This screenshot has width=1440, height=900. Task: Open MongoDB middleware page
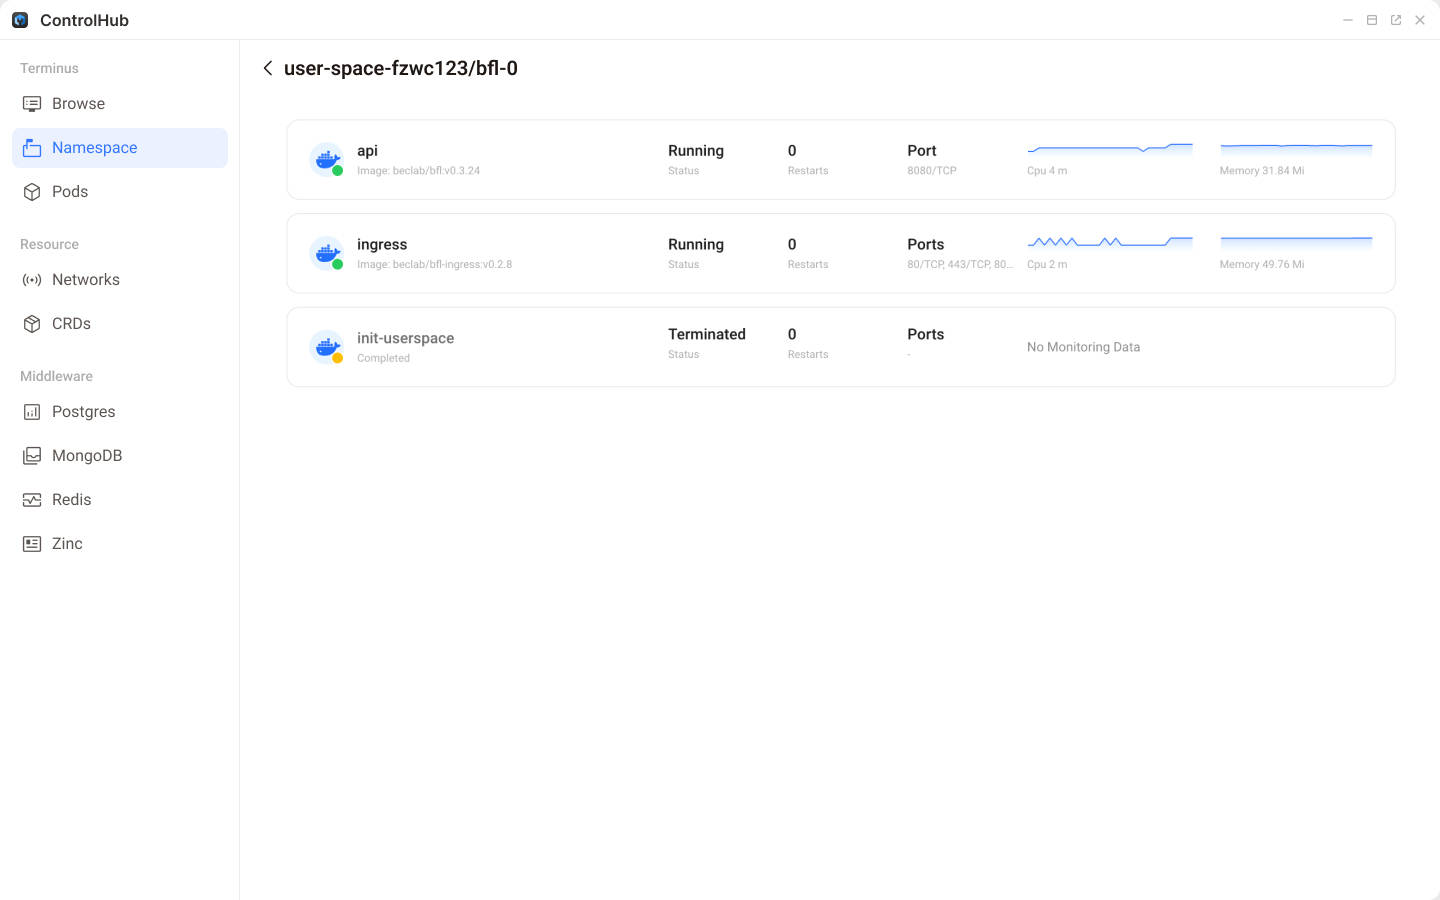click(x=120, y=456)
